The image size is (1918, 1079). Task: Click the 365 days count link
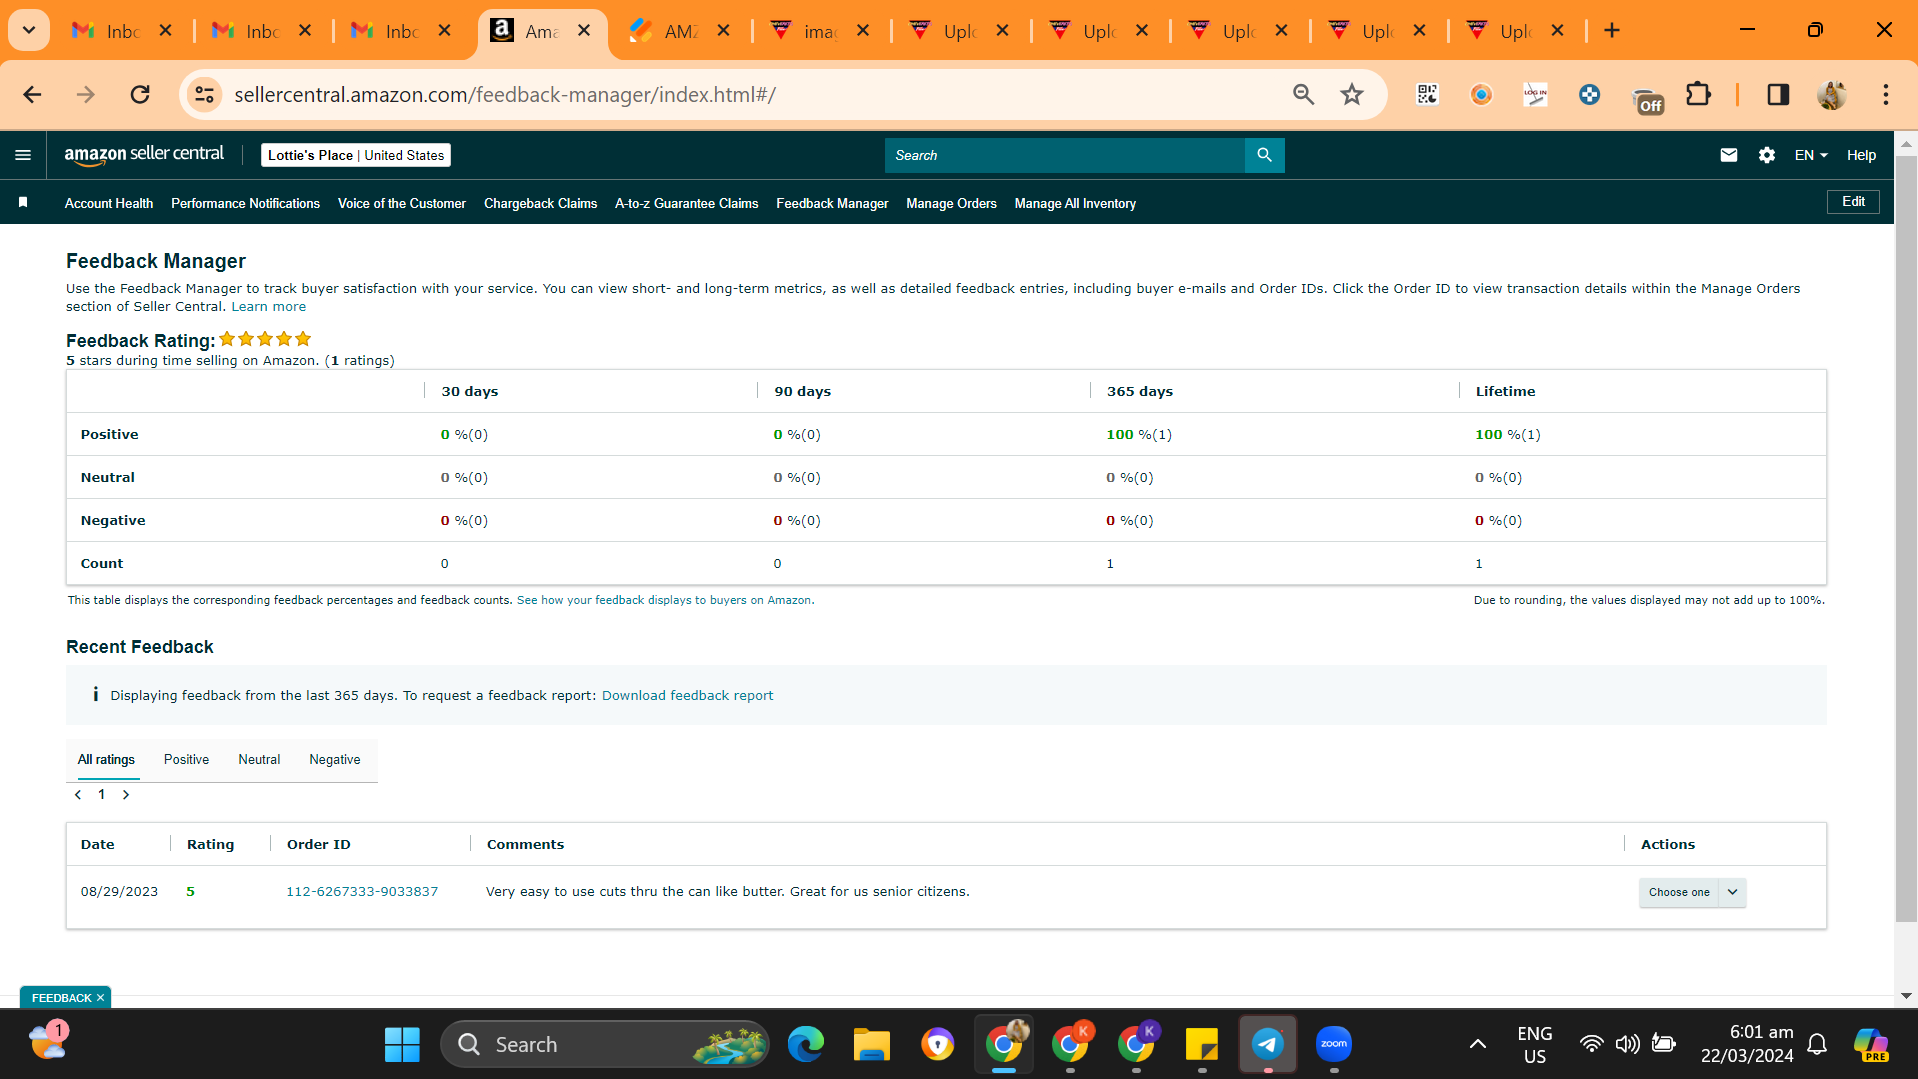pos(1110,564)
